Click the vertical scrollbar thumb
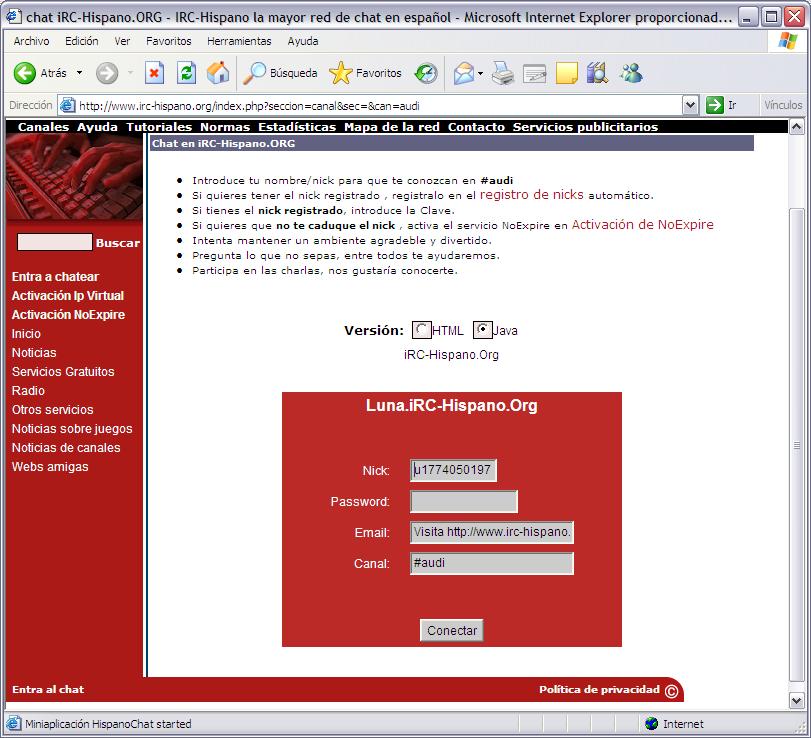This screenshot has width=811, height=738. coord(797,445)
